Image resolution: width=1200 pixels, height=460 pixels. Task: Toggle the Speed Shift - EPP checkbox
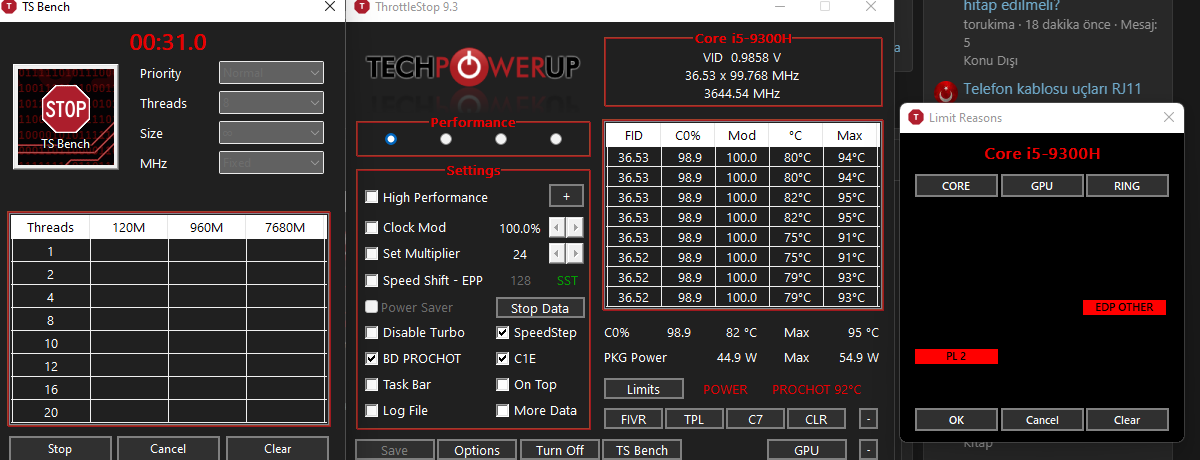372,281
